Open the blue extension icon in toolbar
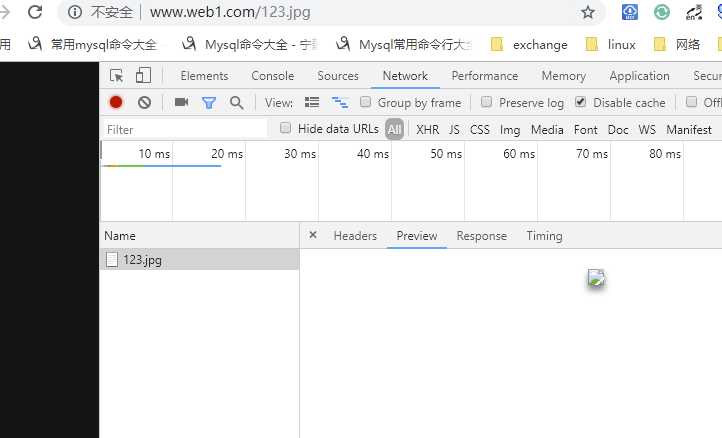 (630, 12)
